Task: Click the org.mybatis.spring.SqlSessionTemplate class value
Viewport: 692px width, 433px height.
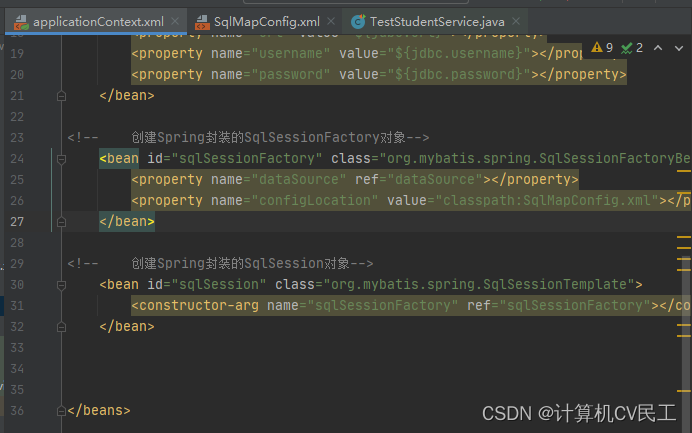Action: [479, 285]
